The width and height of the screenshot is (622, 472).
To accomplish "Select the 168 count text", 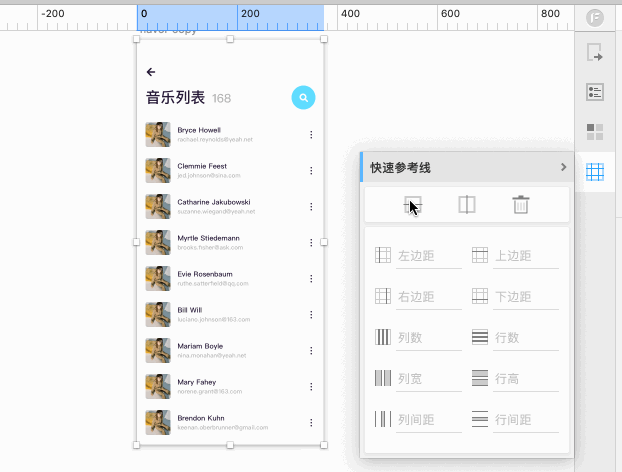I will [x=221, y=98].
